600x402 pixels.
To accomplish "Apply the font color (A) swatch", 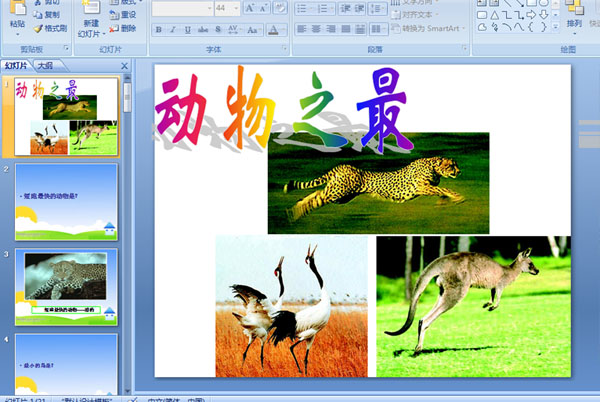I will pyautogui.click(x=273, y=29).
